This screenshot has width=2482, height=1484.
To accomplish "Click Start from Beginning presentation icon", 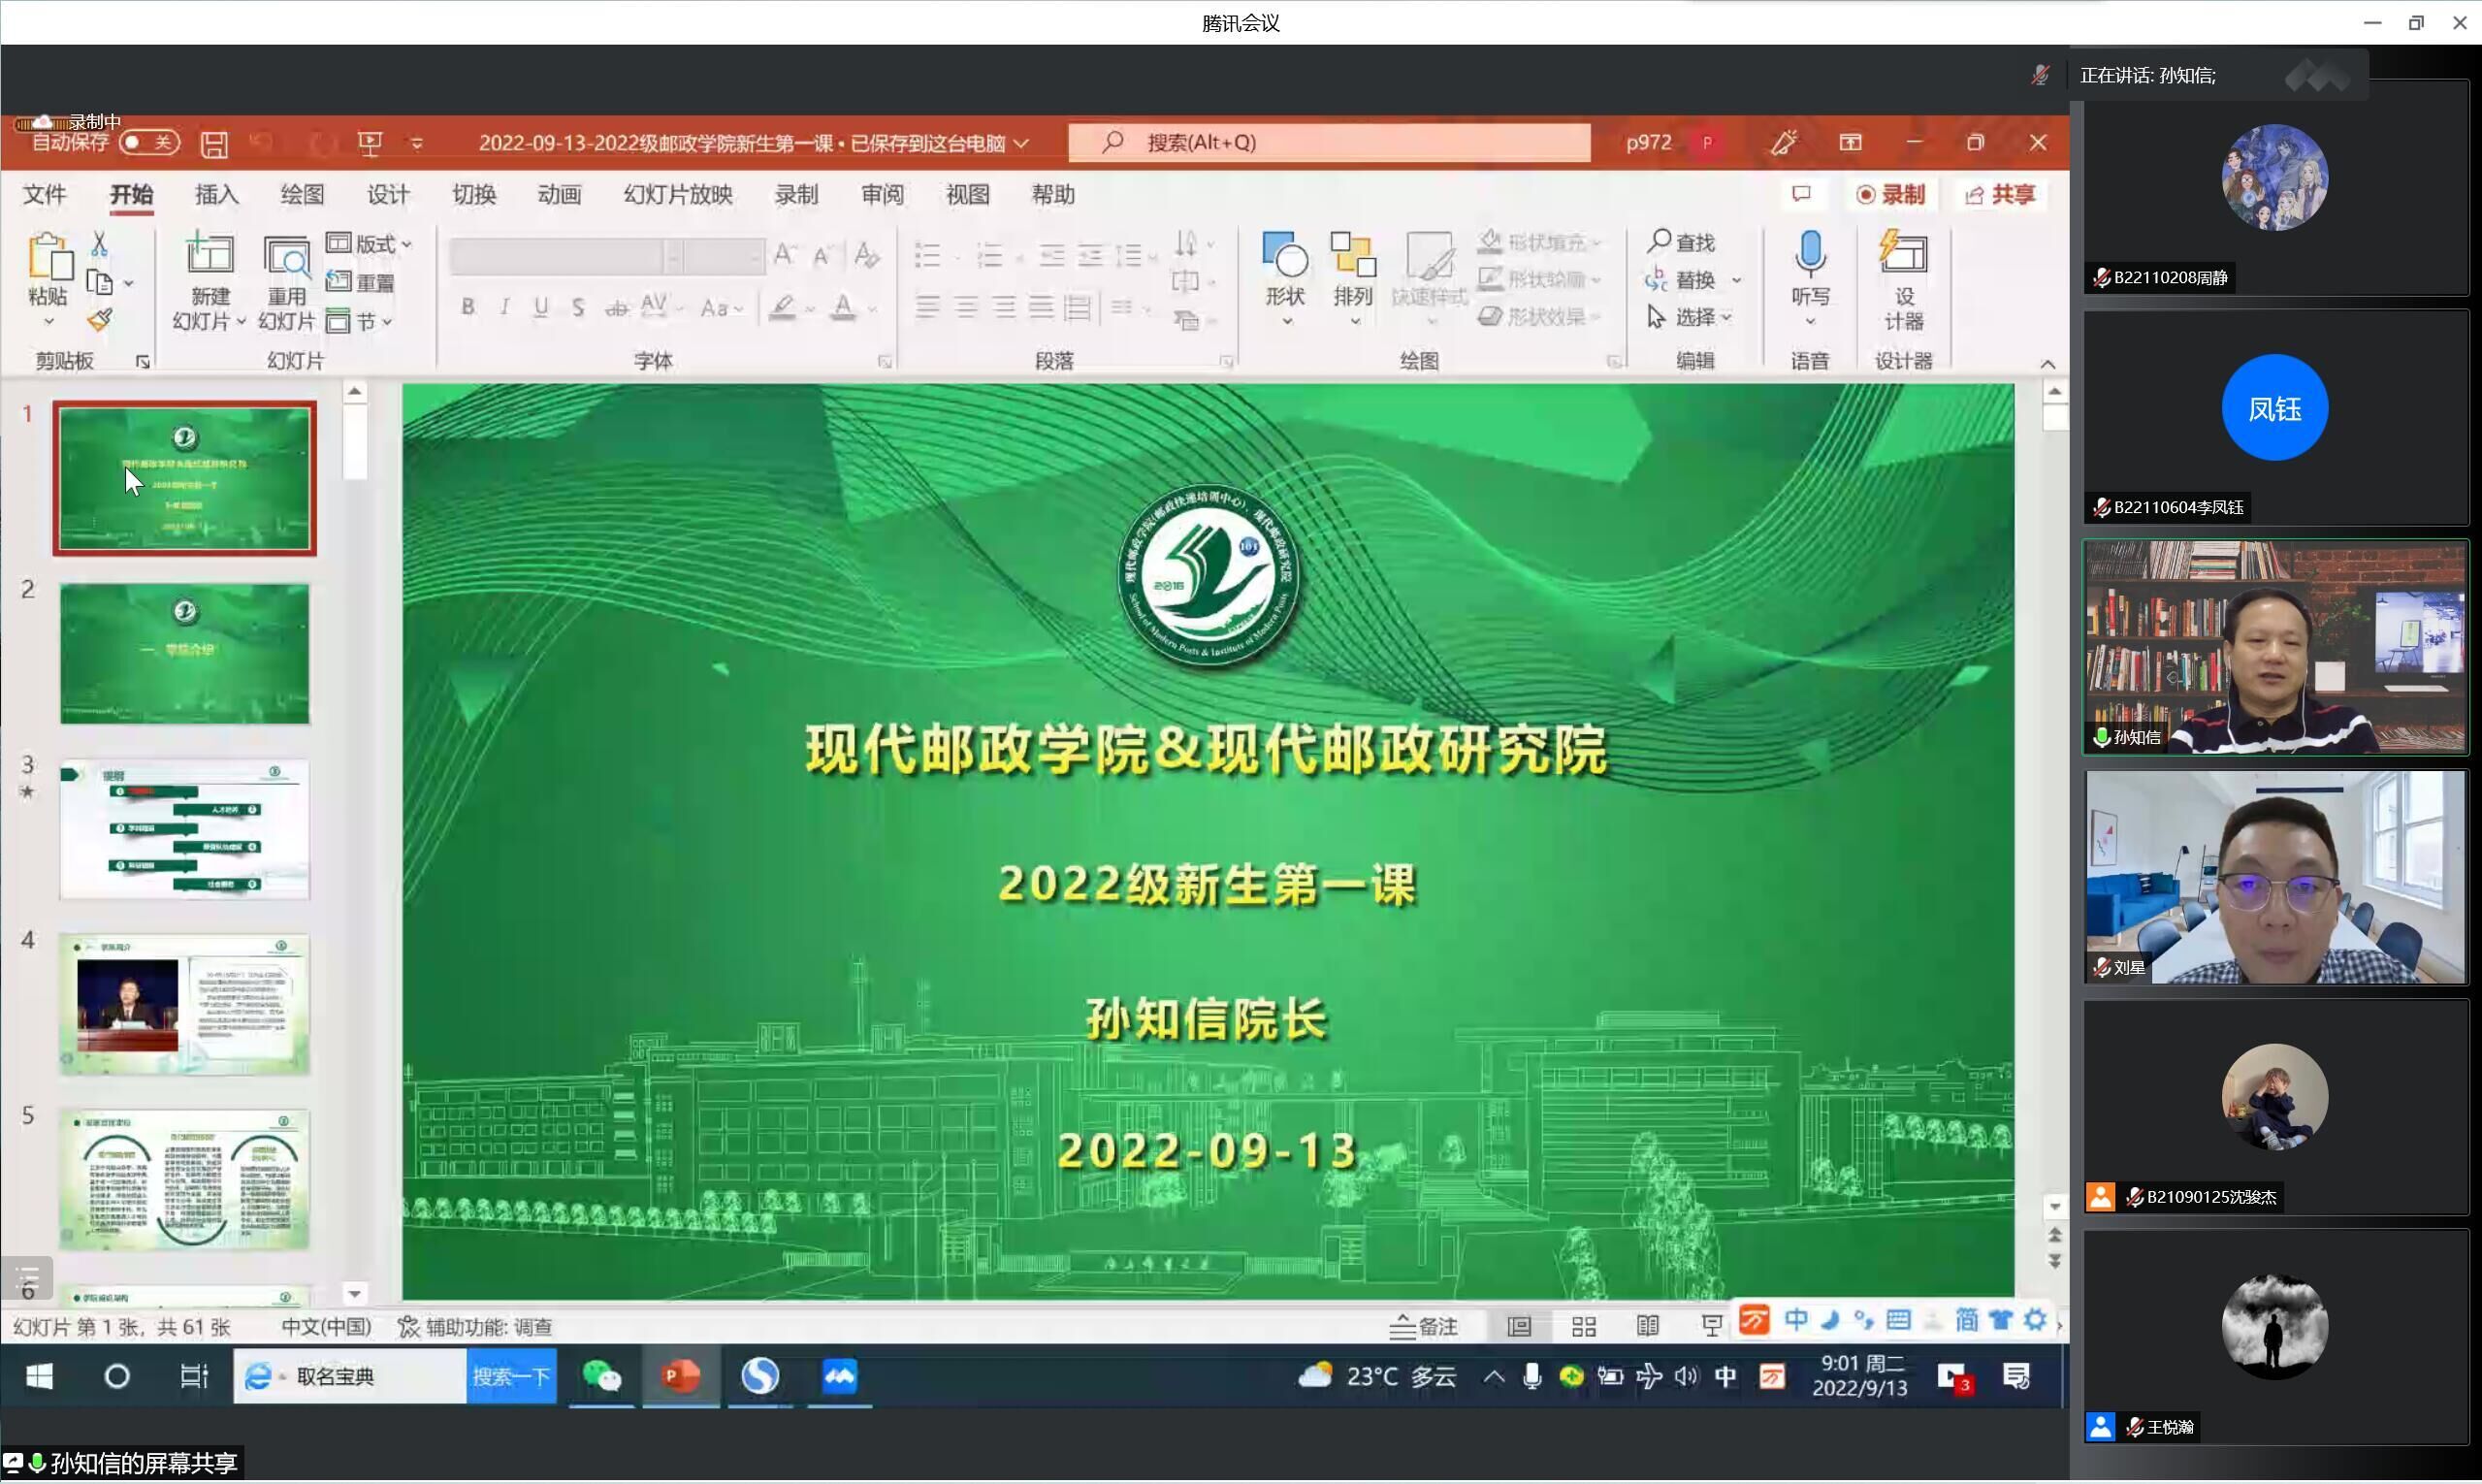I will tap(370, 144).
